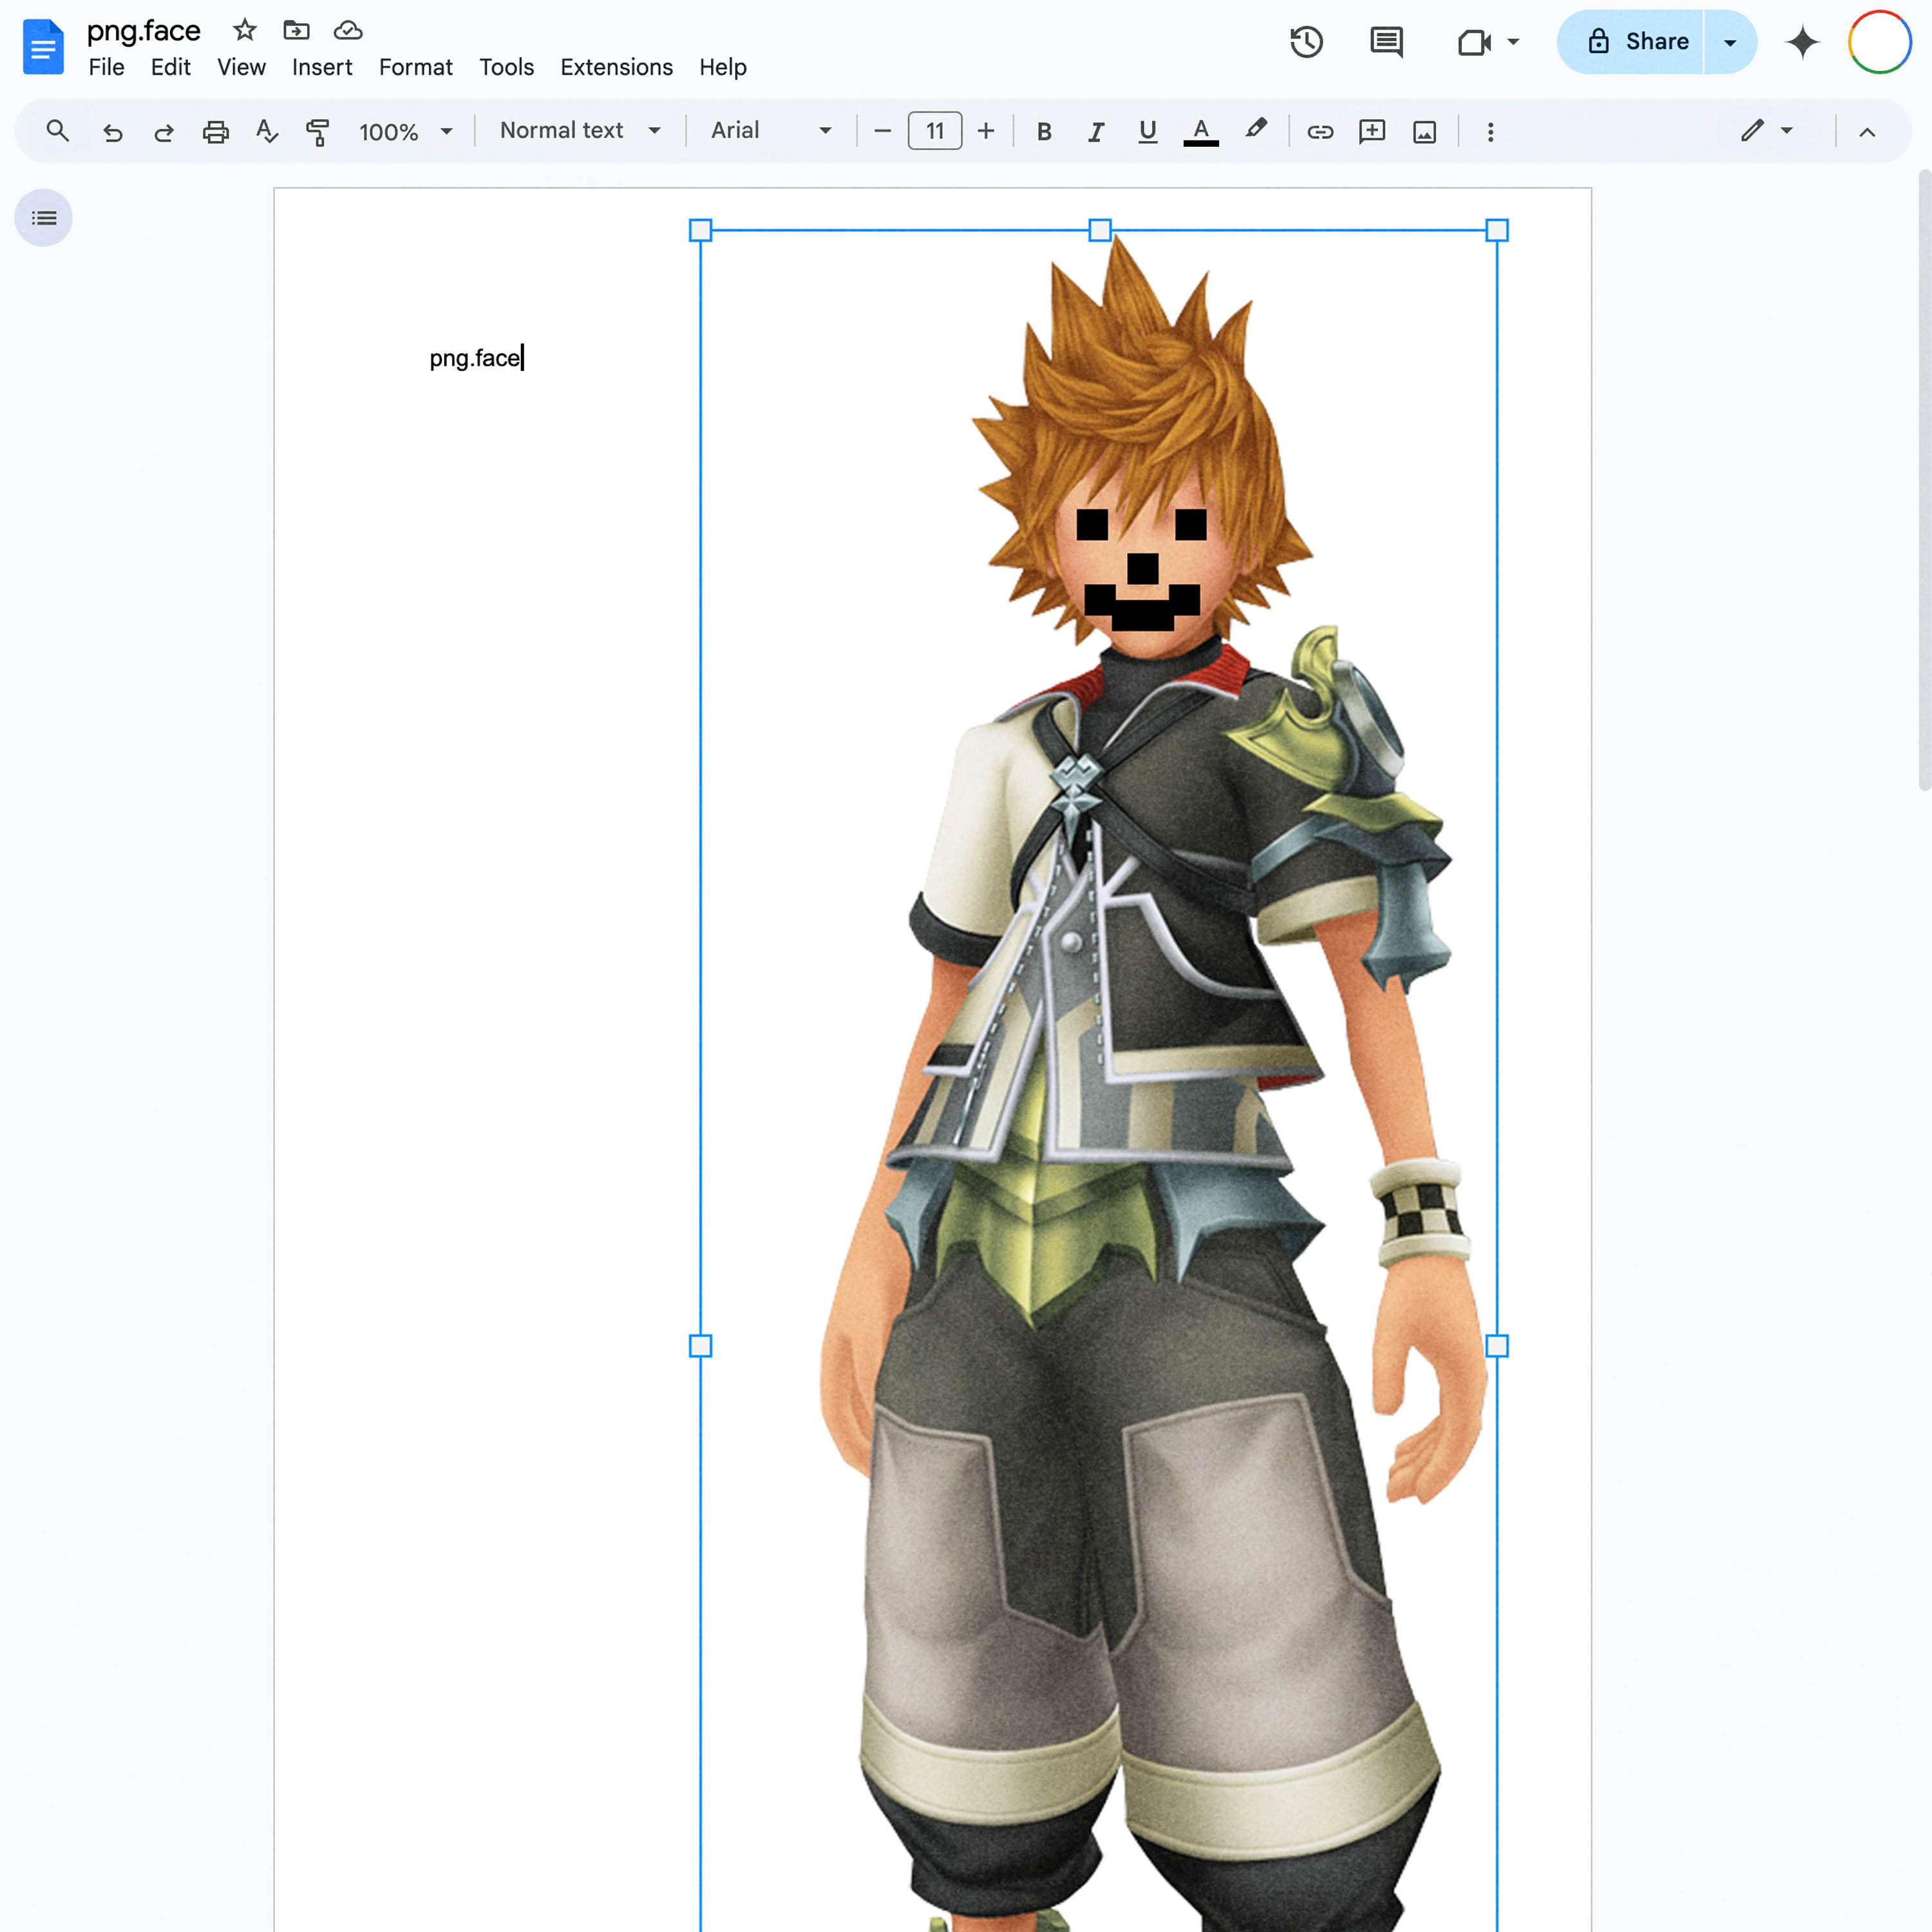Click the Spelling check icon

pos(265,129)
